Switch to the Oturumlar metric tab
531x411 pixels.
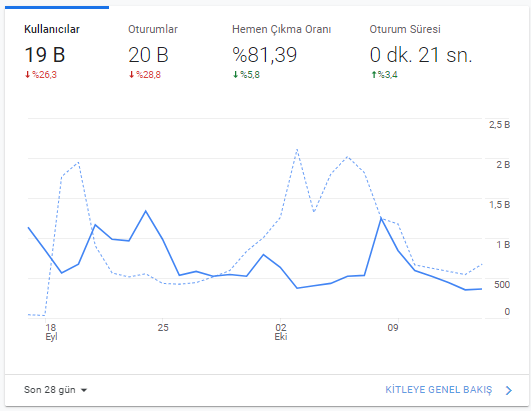[x=161, y=51]
